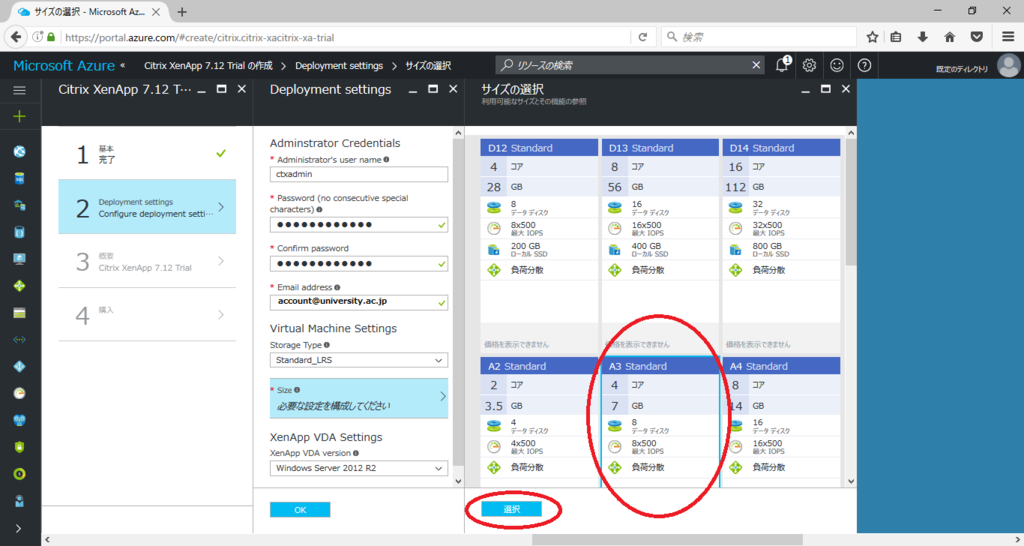This screenshot has height=546, width=1024.
Task: Maximize the Deployment settings blade
Action: click(433, 89)
